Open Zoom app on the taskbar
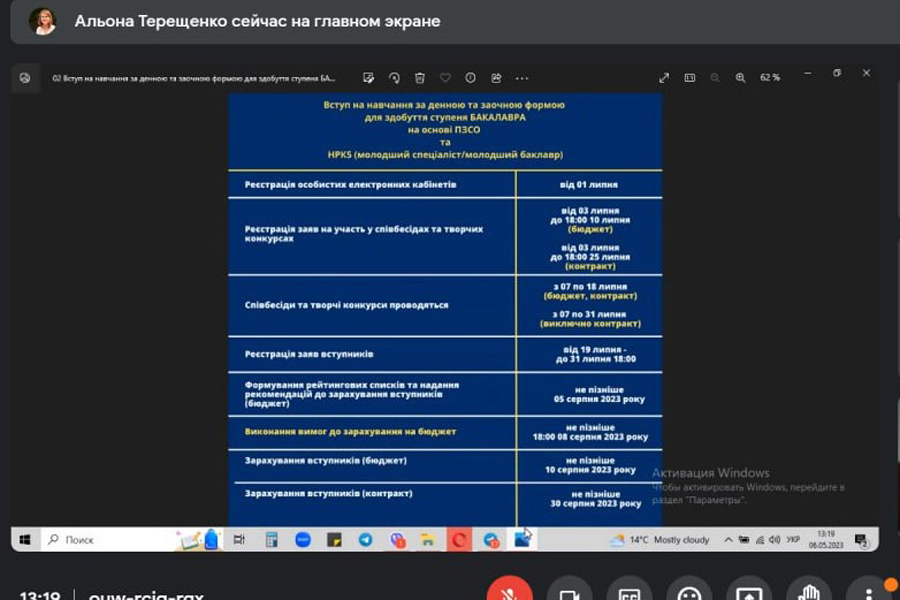900x600 pixels. [303, 540]
